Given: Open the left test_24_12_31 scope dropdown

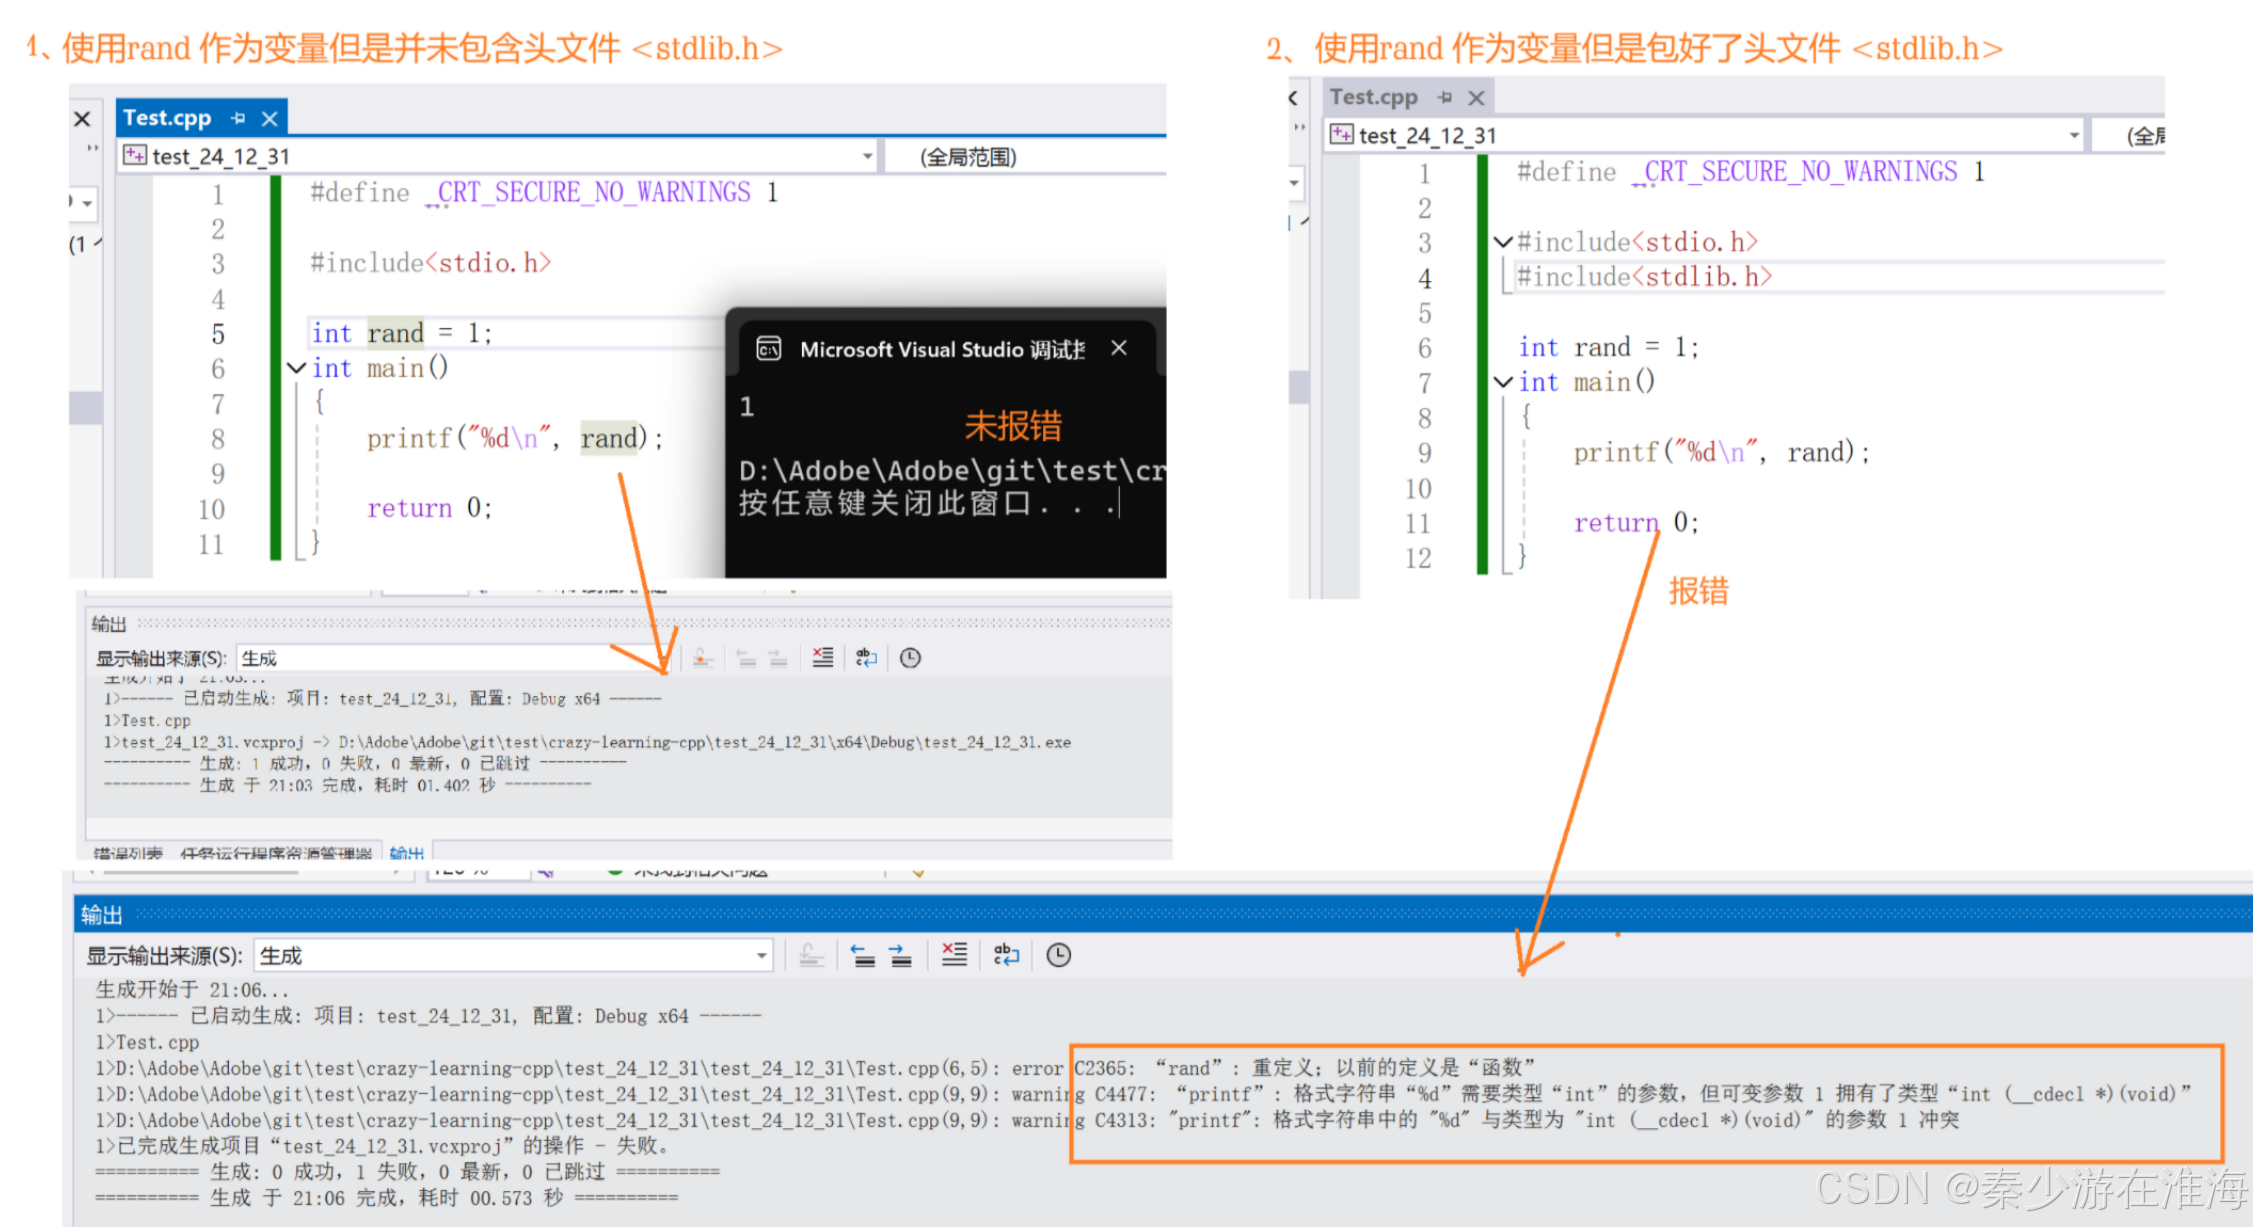Looking at the screenshot, I should tap(867, 156).
